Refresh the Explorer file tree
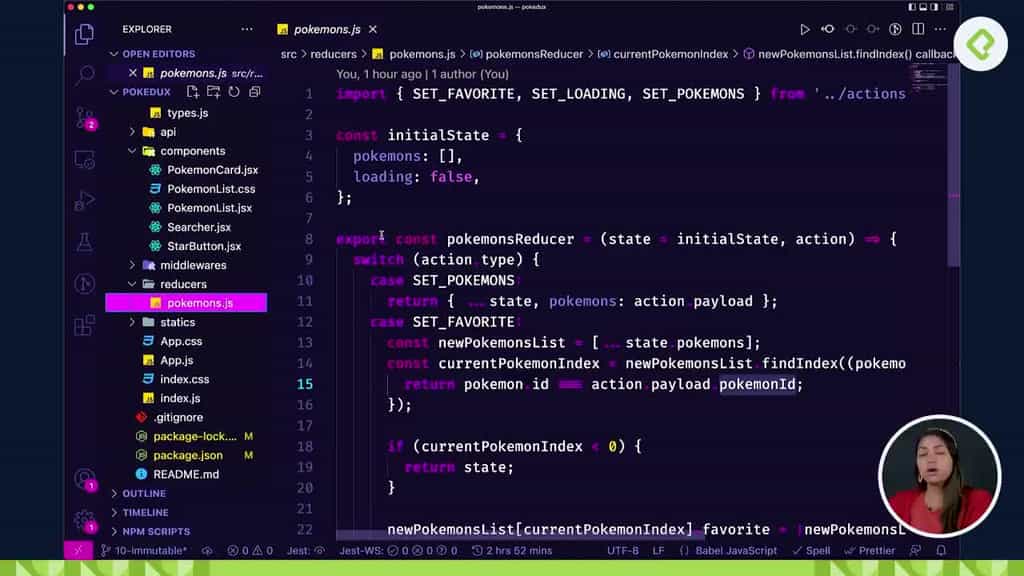Screen dimensions: 1024x576 point(232,91)
